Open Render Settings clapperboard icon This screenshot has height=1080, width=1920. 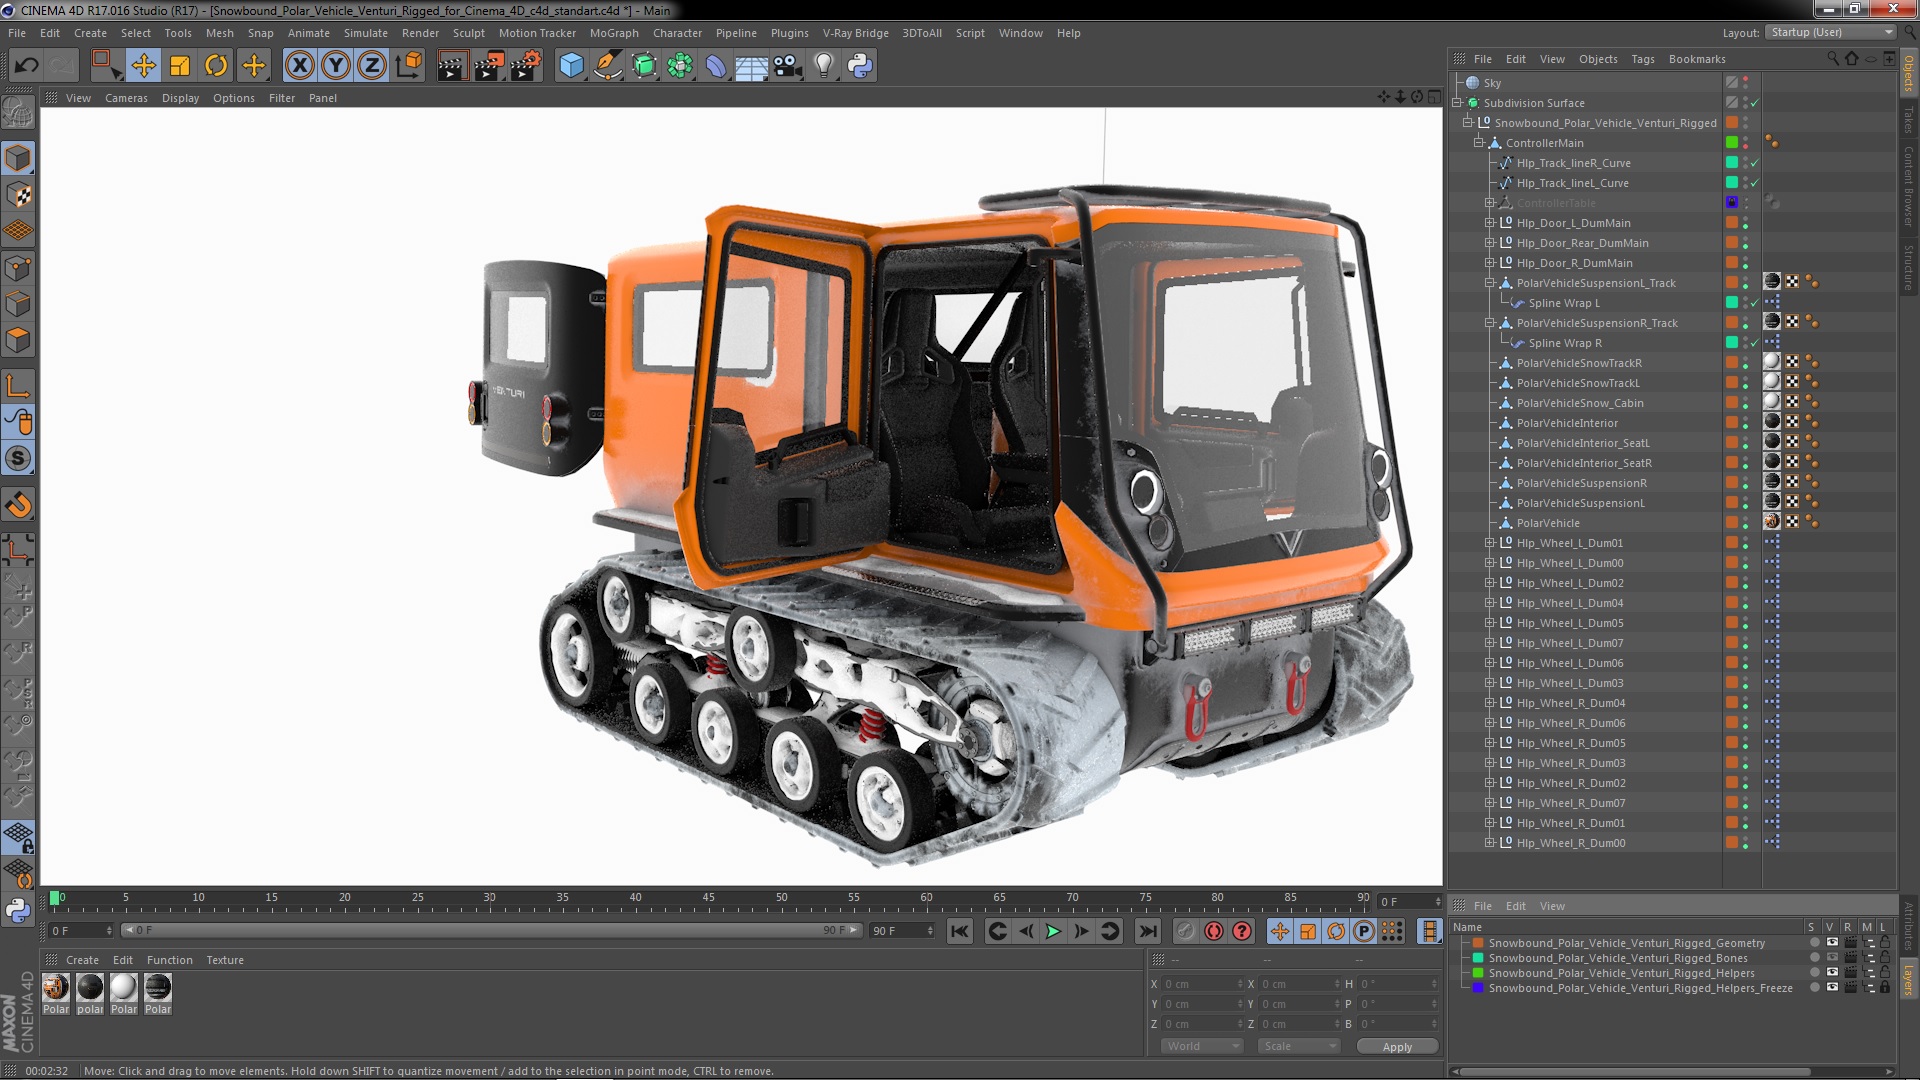(525, 66)
